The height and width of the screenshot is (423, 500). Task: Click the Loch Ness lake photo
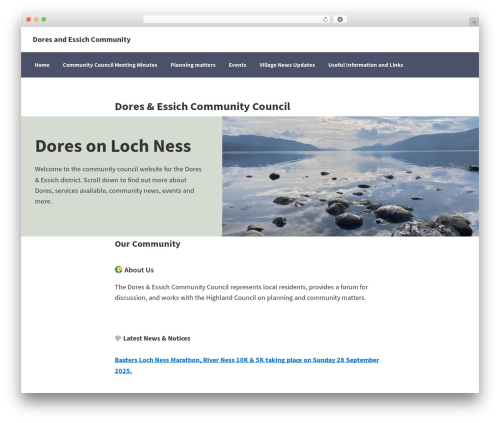[351, 176]
